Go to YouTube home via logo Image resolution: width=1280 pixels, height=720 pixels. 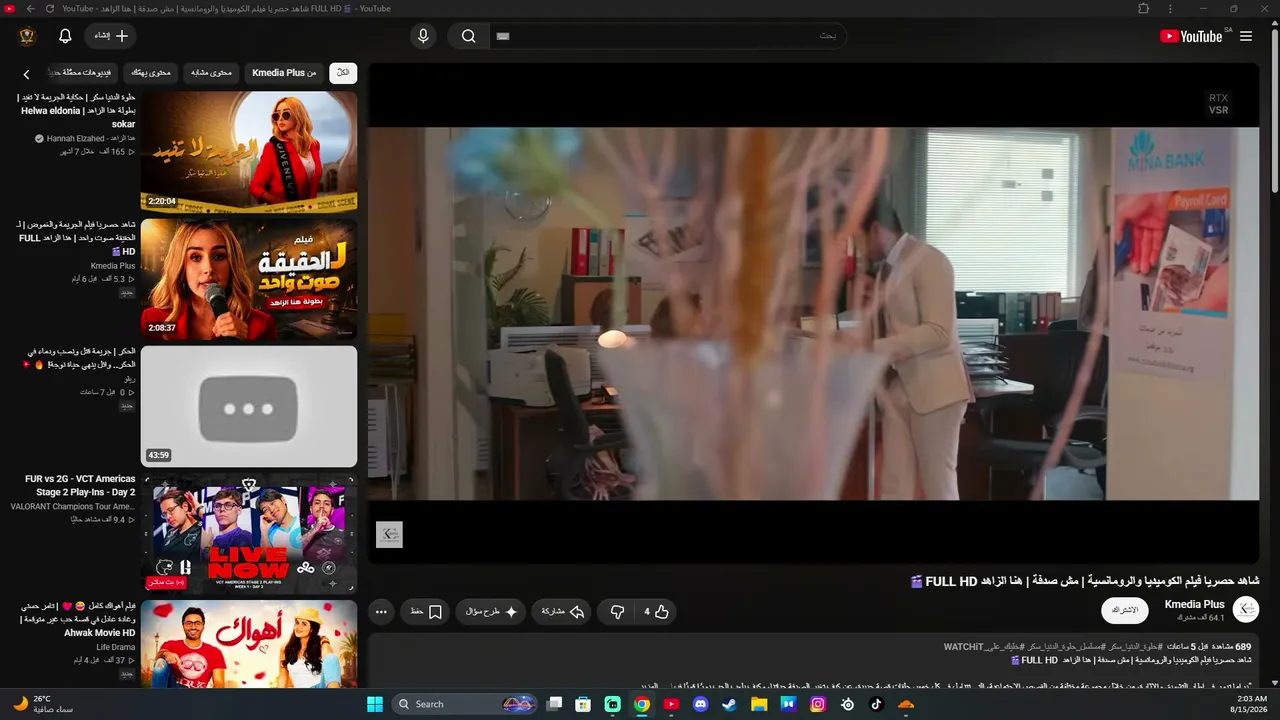pos(1191,36)
